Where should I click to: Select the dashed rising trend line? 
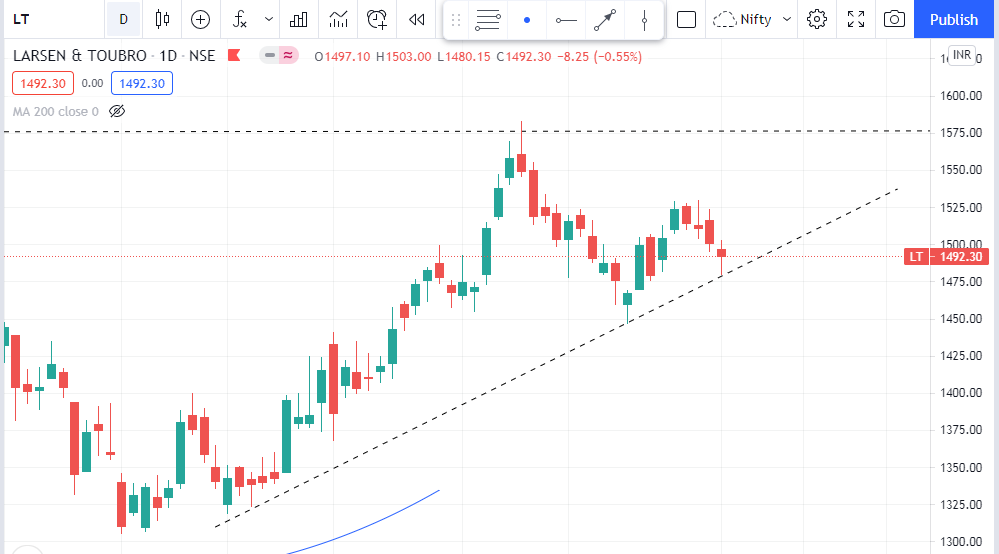click(556, 358)
